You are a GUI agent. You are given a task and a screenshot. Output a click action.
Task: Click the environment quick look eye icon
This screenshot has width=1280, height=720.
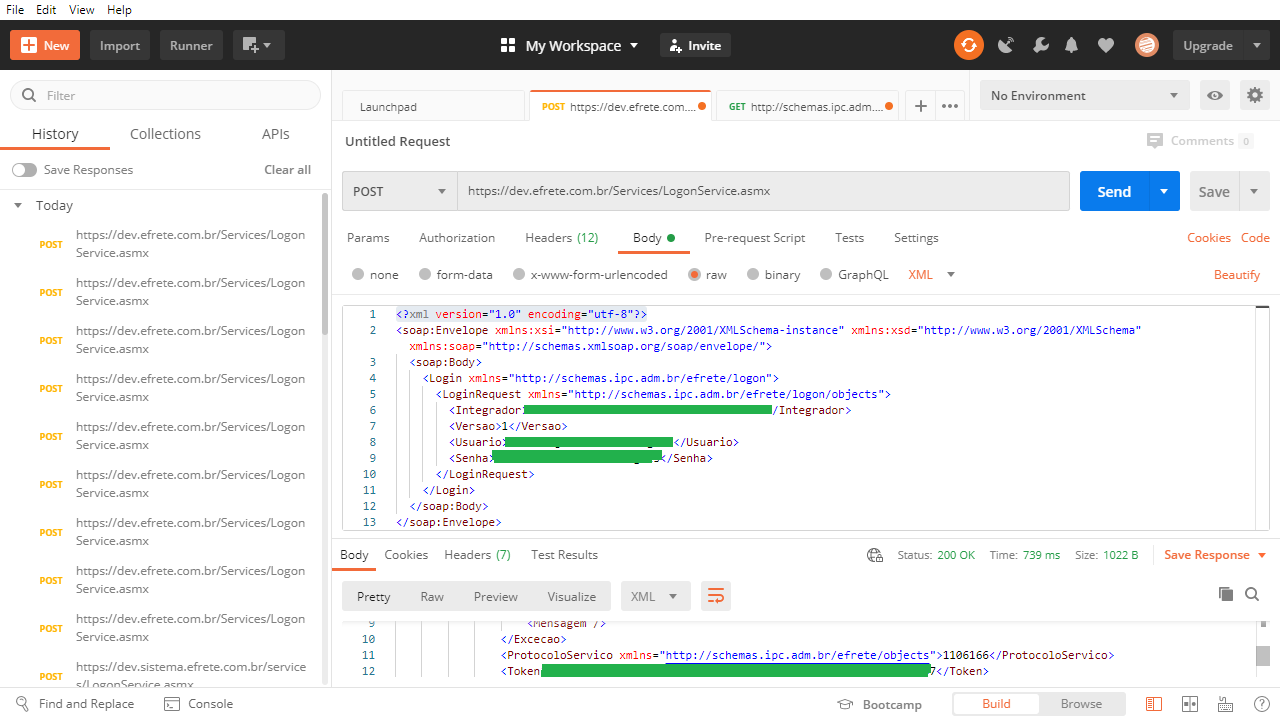click(1215, 95)
